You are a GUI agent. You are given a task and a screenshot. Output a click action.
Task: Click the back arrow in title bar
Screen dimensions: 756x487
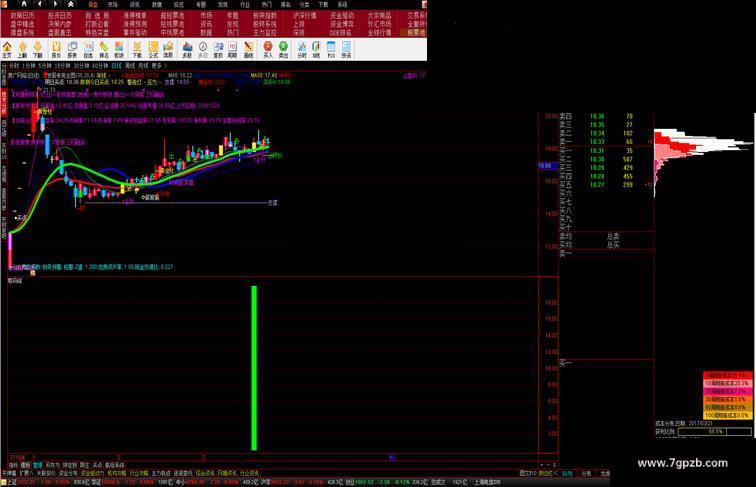click(x=40, y=4)
